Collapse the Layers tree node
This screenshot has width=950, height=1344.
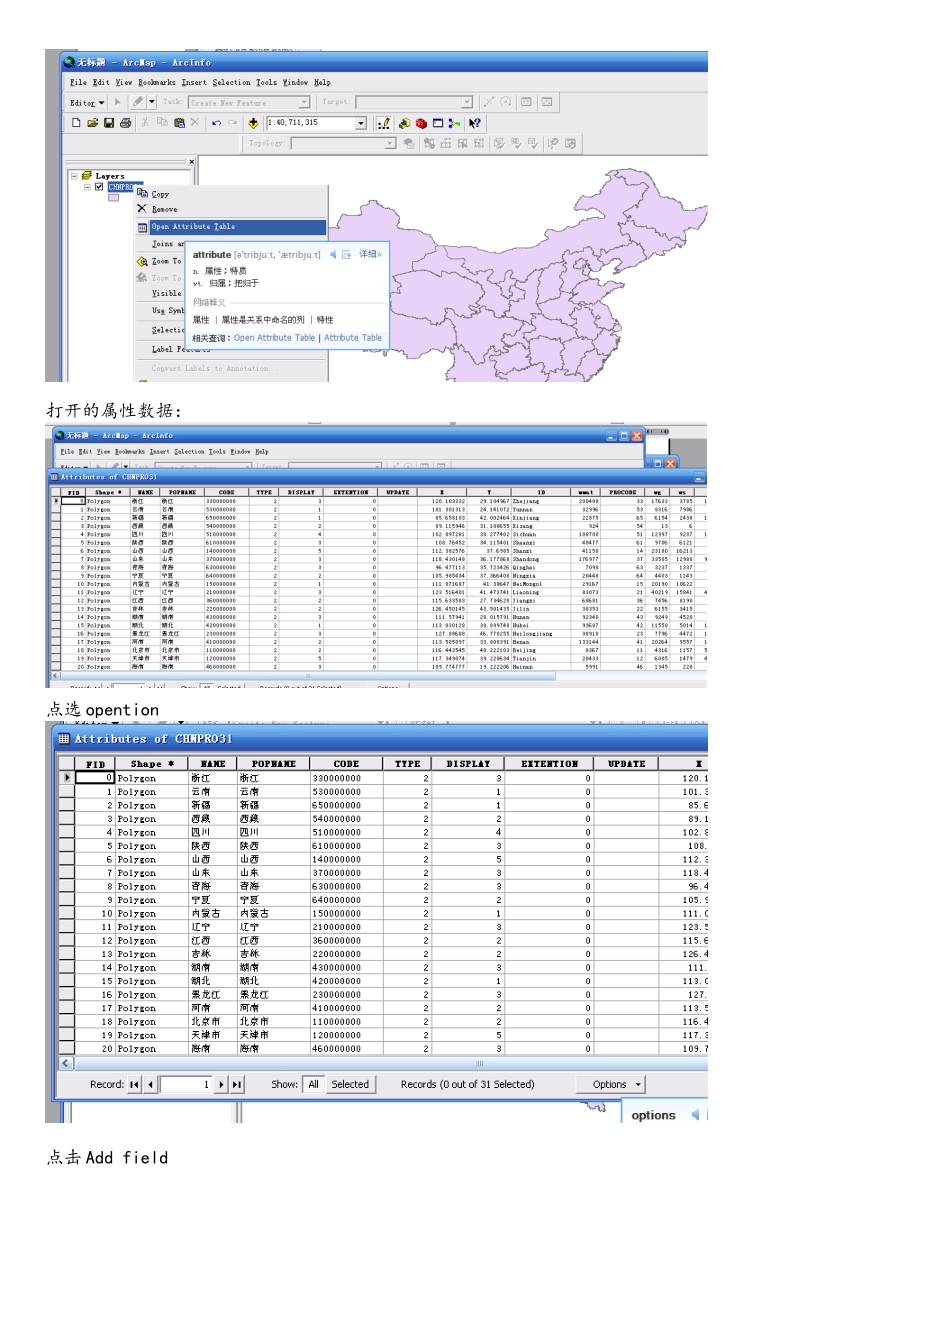pos(74,175)
